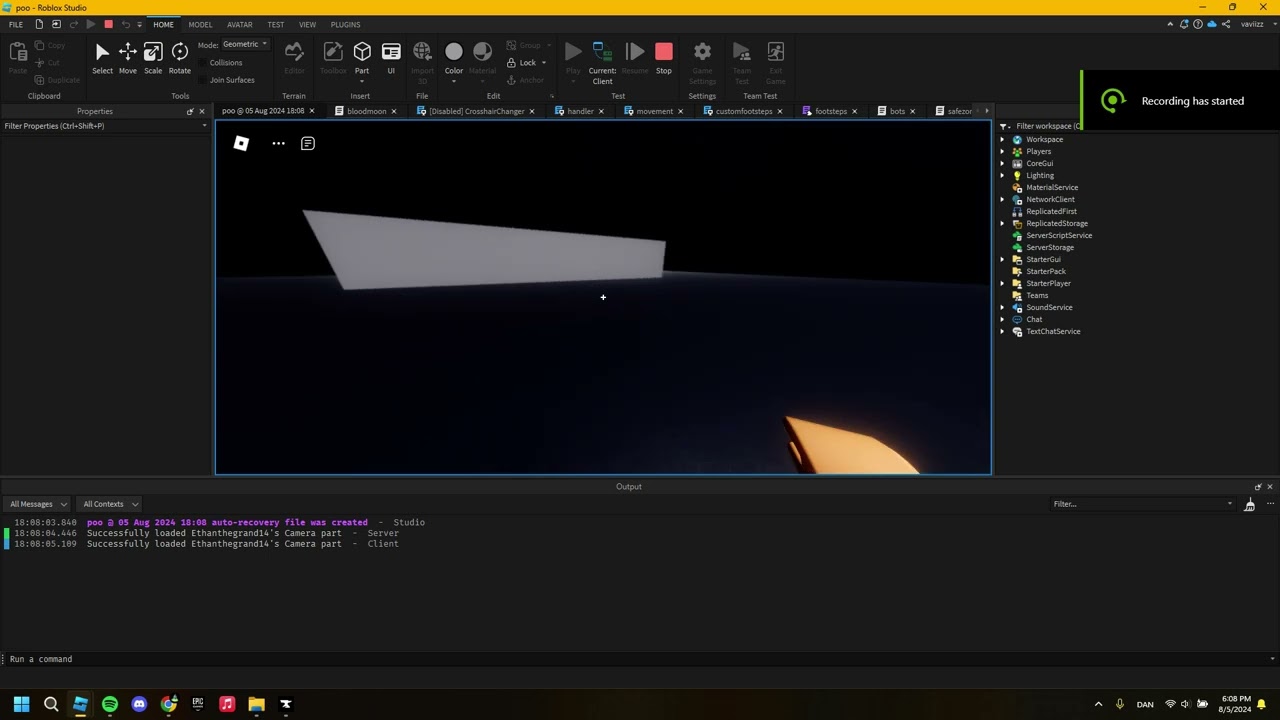Click the Current Client view switcher
This screenshot has width=1280, height=720.
[602, 63]
